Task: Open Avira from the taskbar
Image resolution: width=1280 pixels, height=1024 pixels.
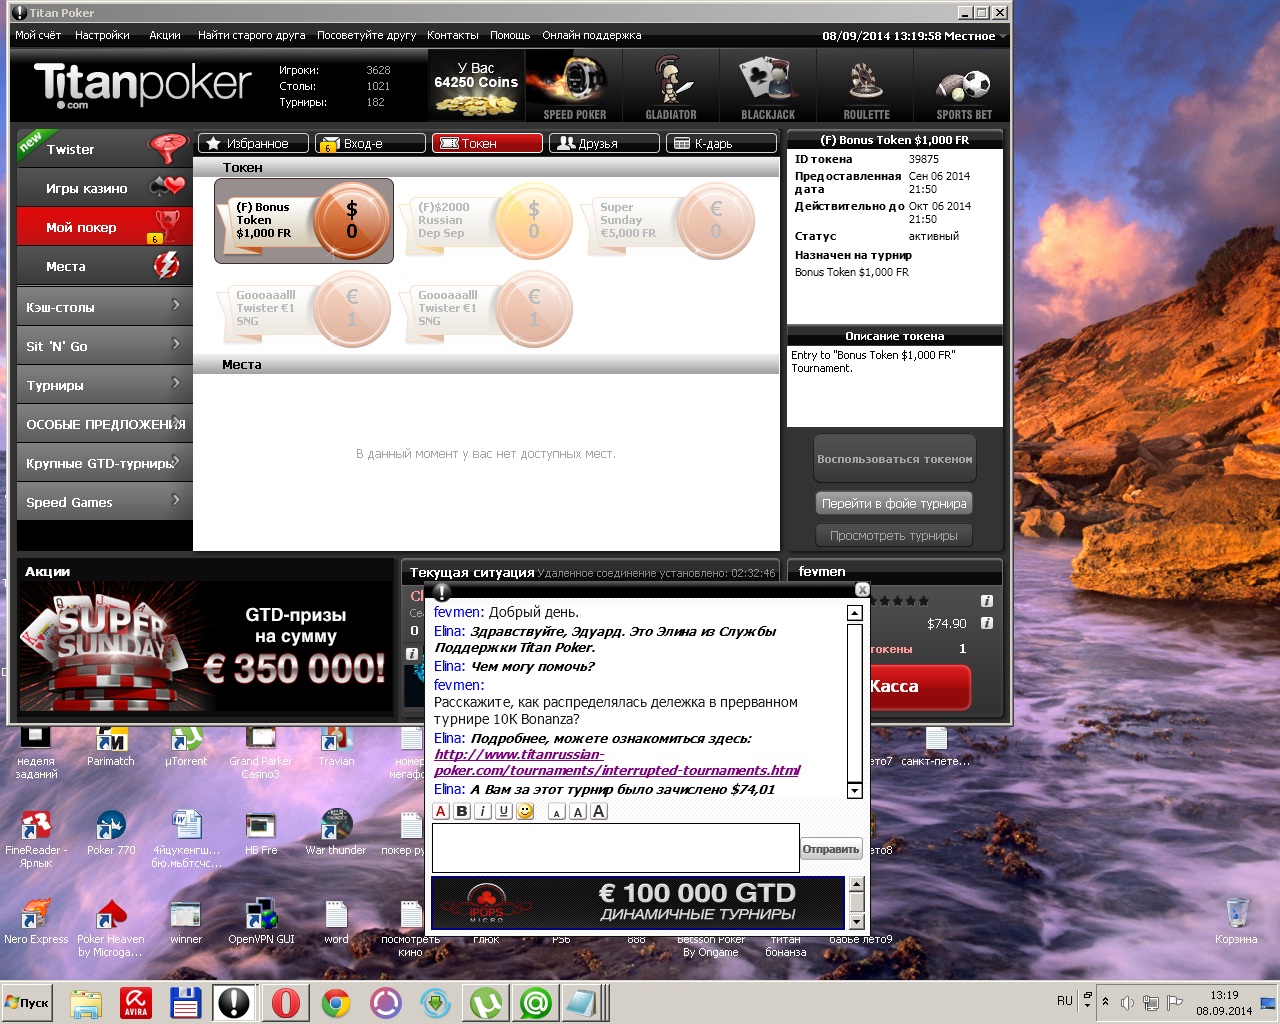Action: (136, 1002)
